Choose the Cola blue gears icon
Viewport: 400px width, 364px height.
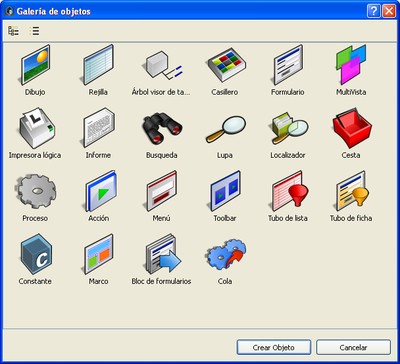(x=226, y=254)
